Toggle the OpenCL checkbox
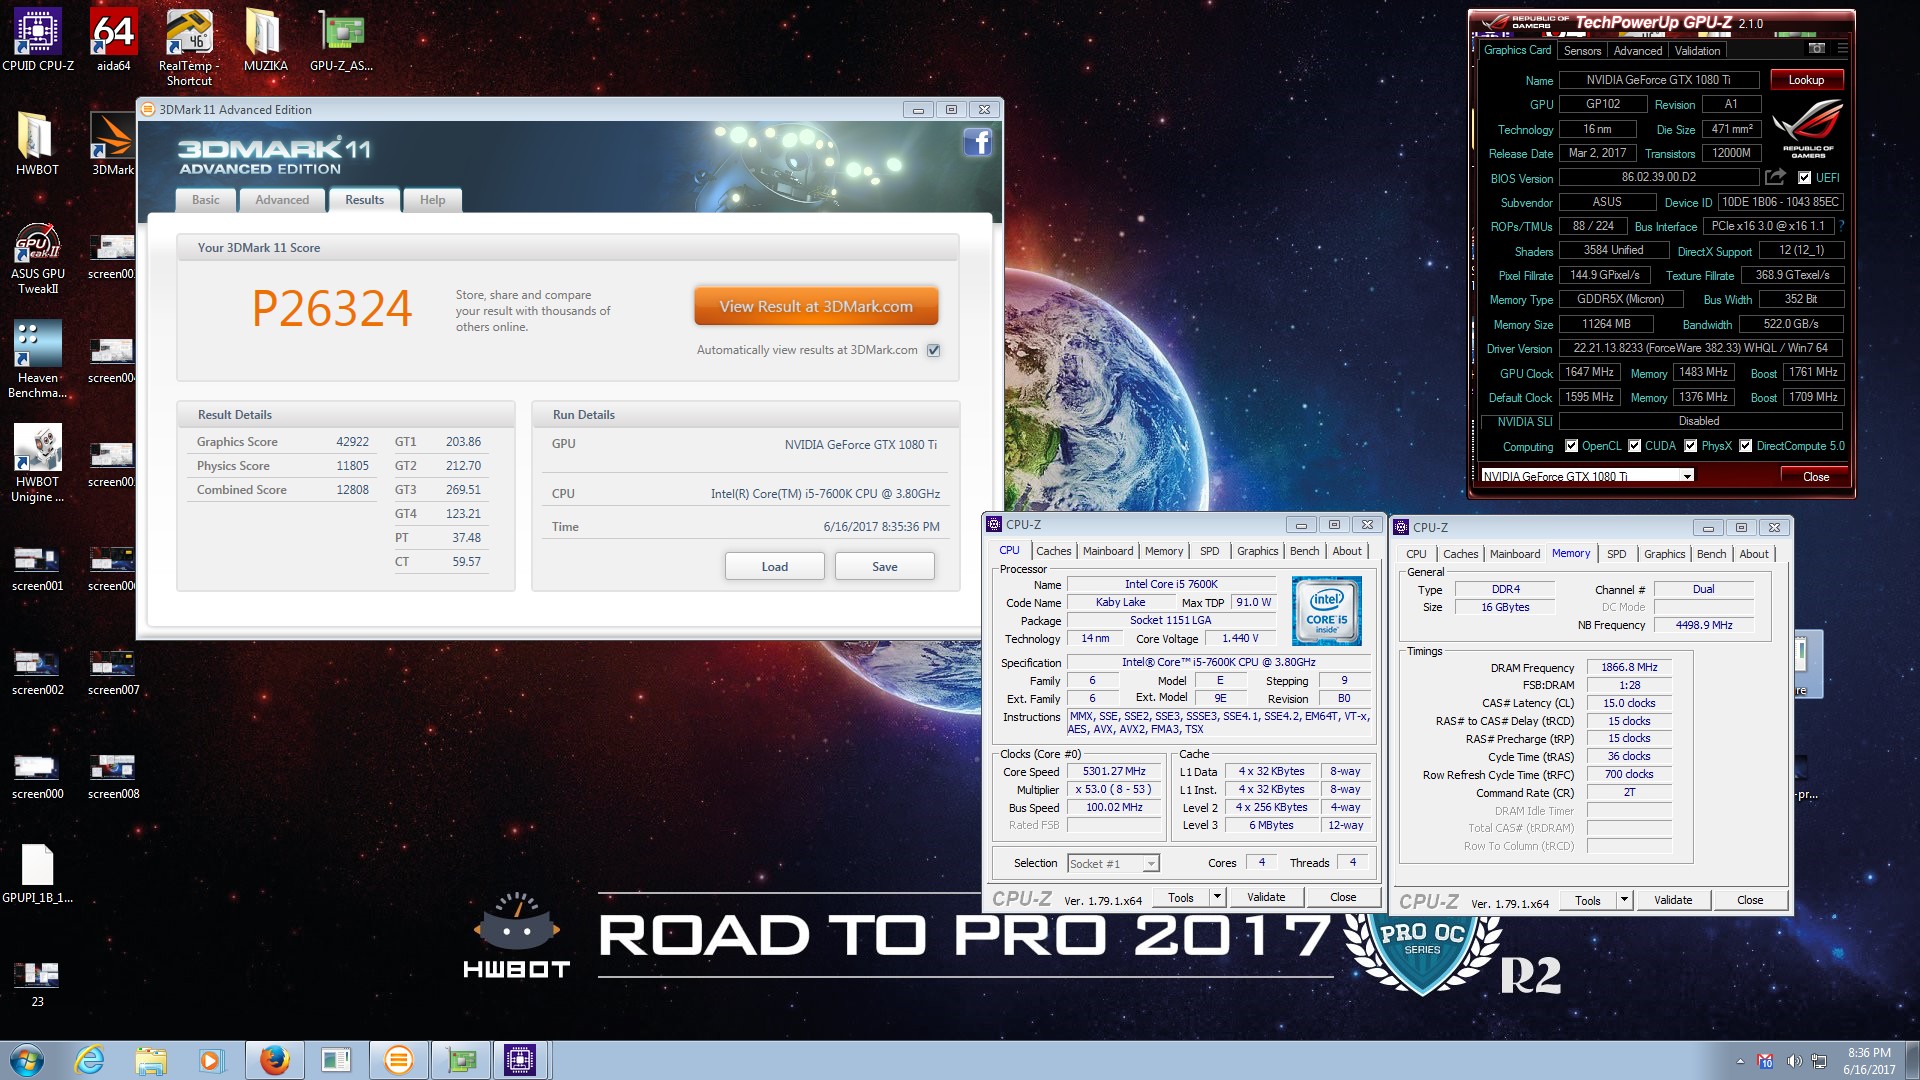Image resolution: width=1920 pixels, height=1080 pixels. (1571, 446)
